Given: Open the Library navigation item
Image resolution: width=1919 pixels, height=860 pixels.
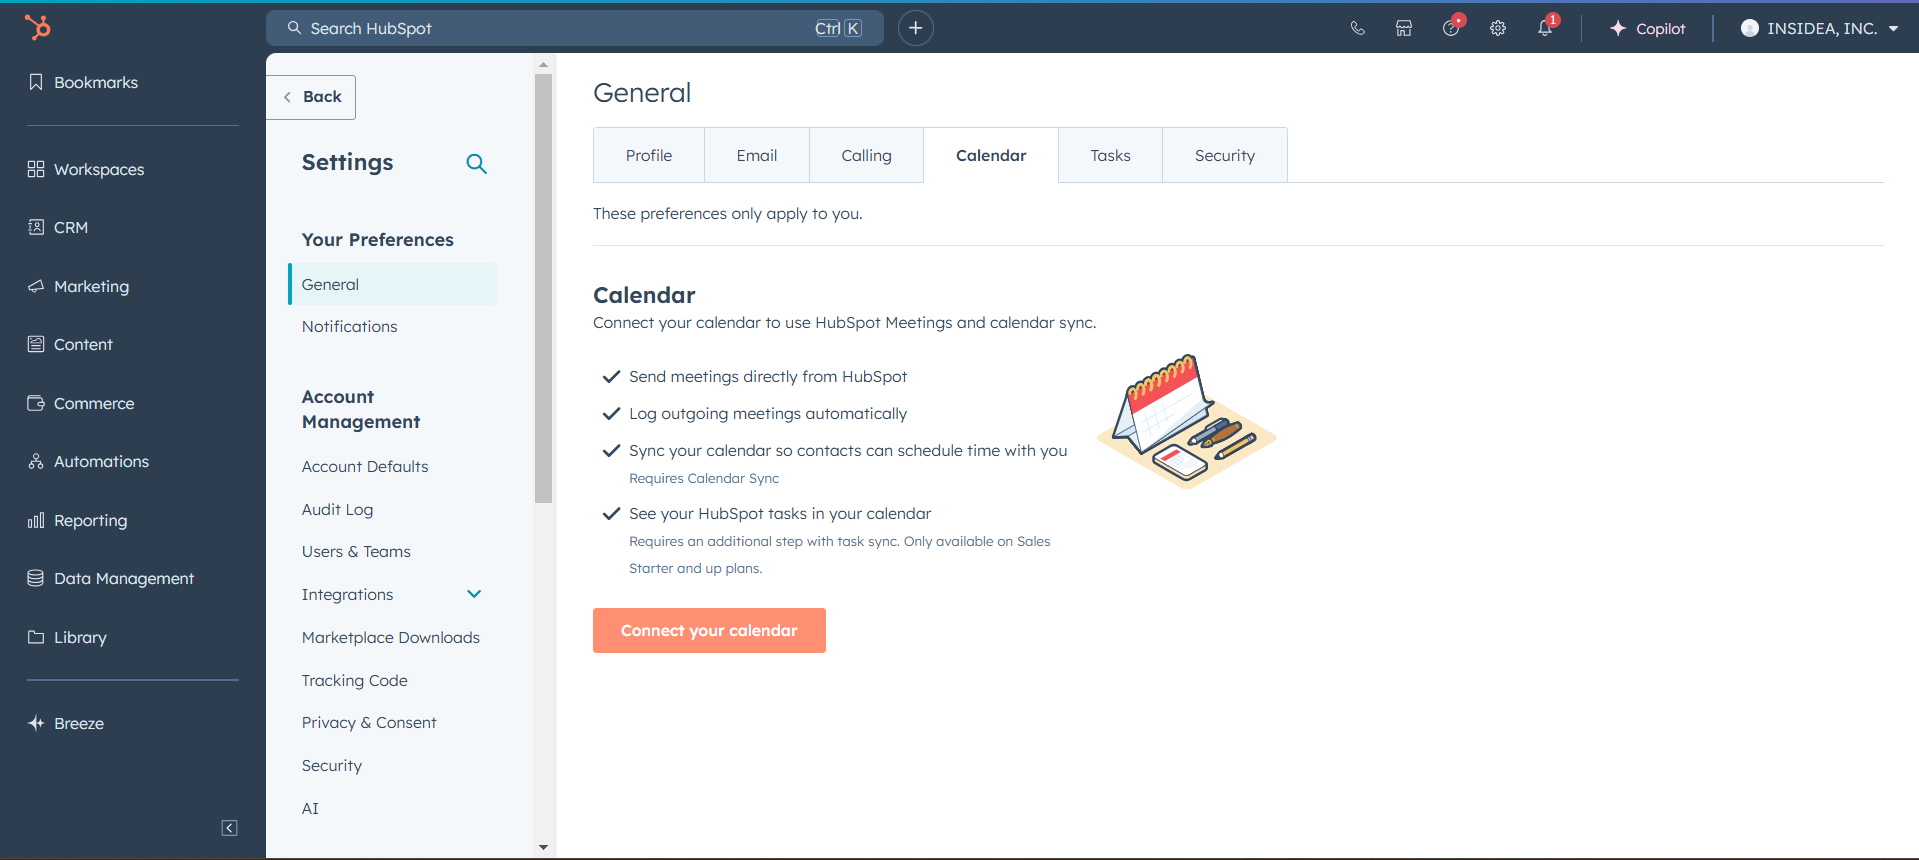Looking at the screenshot, I should 68,637.
